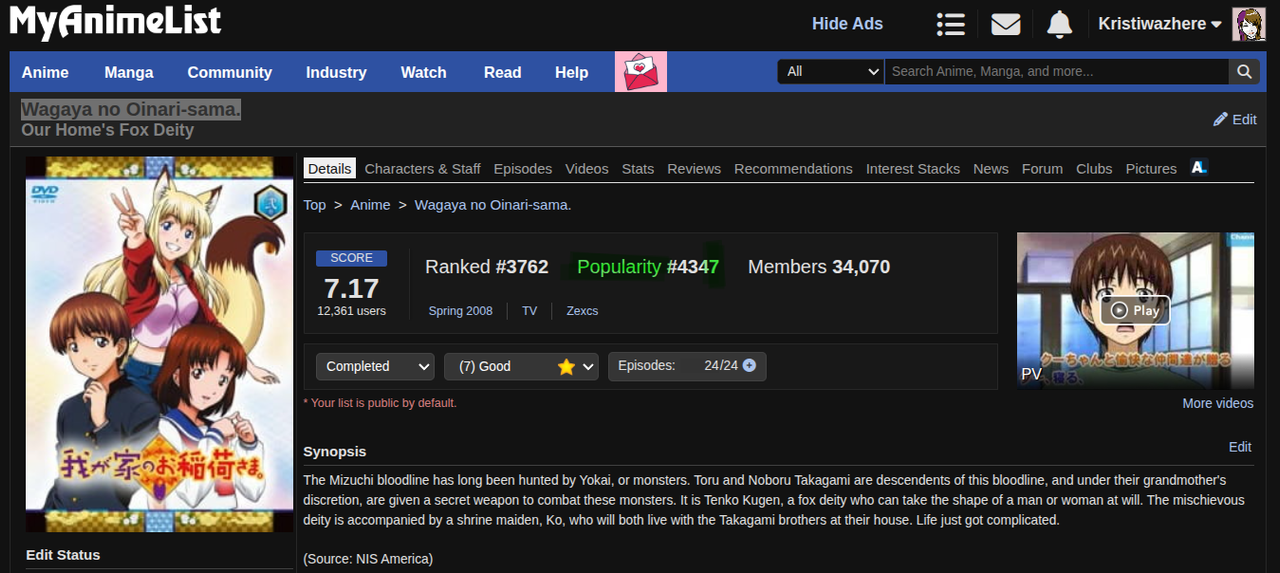
Task: Click the (Source: NIS America) text
Action: [x=368, y=559]
